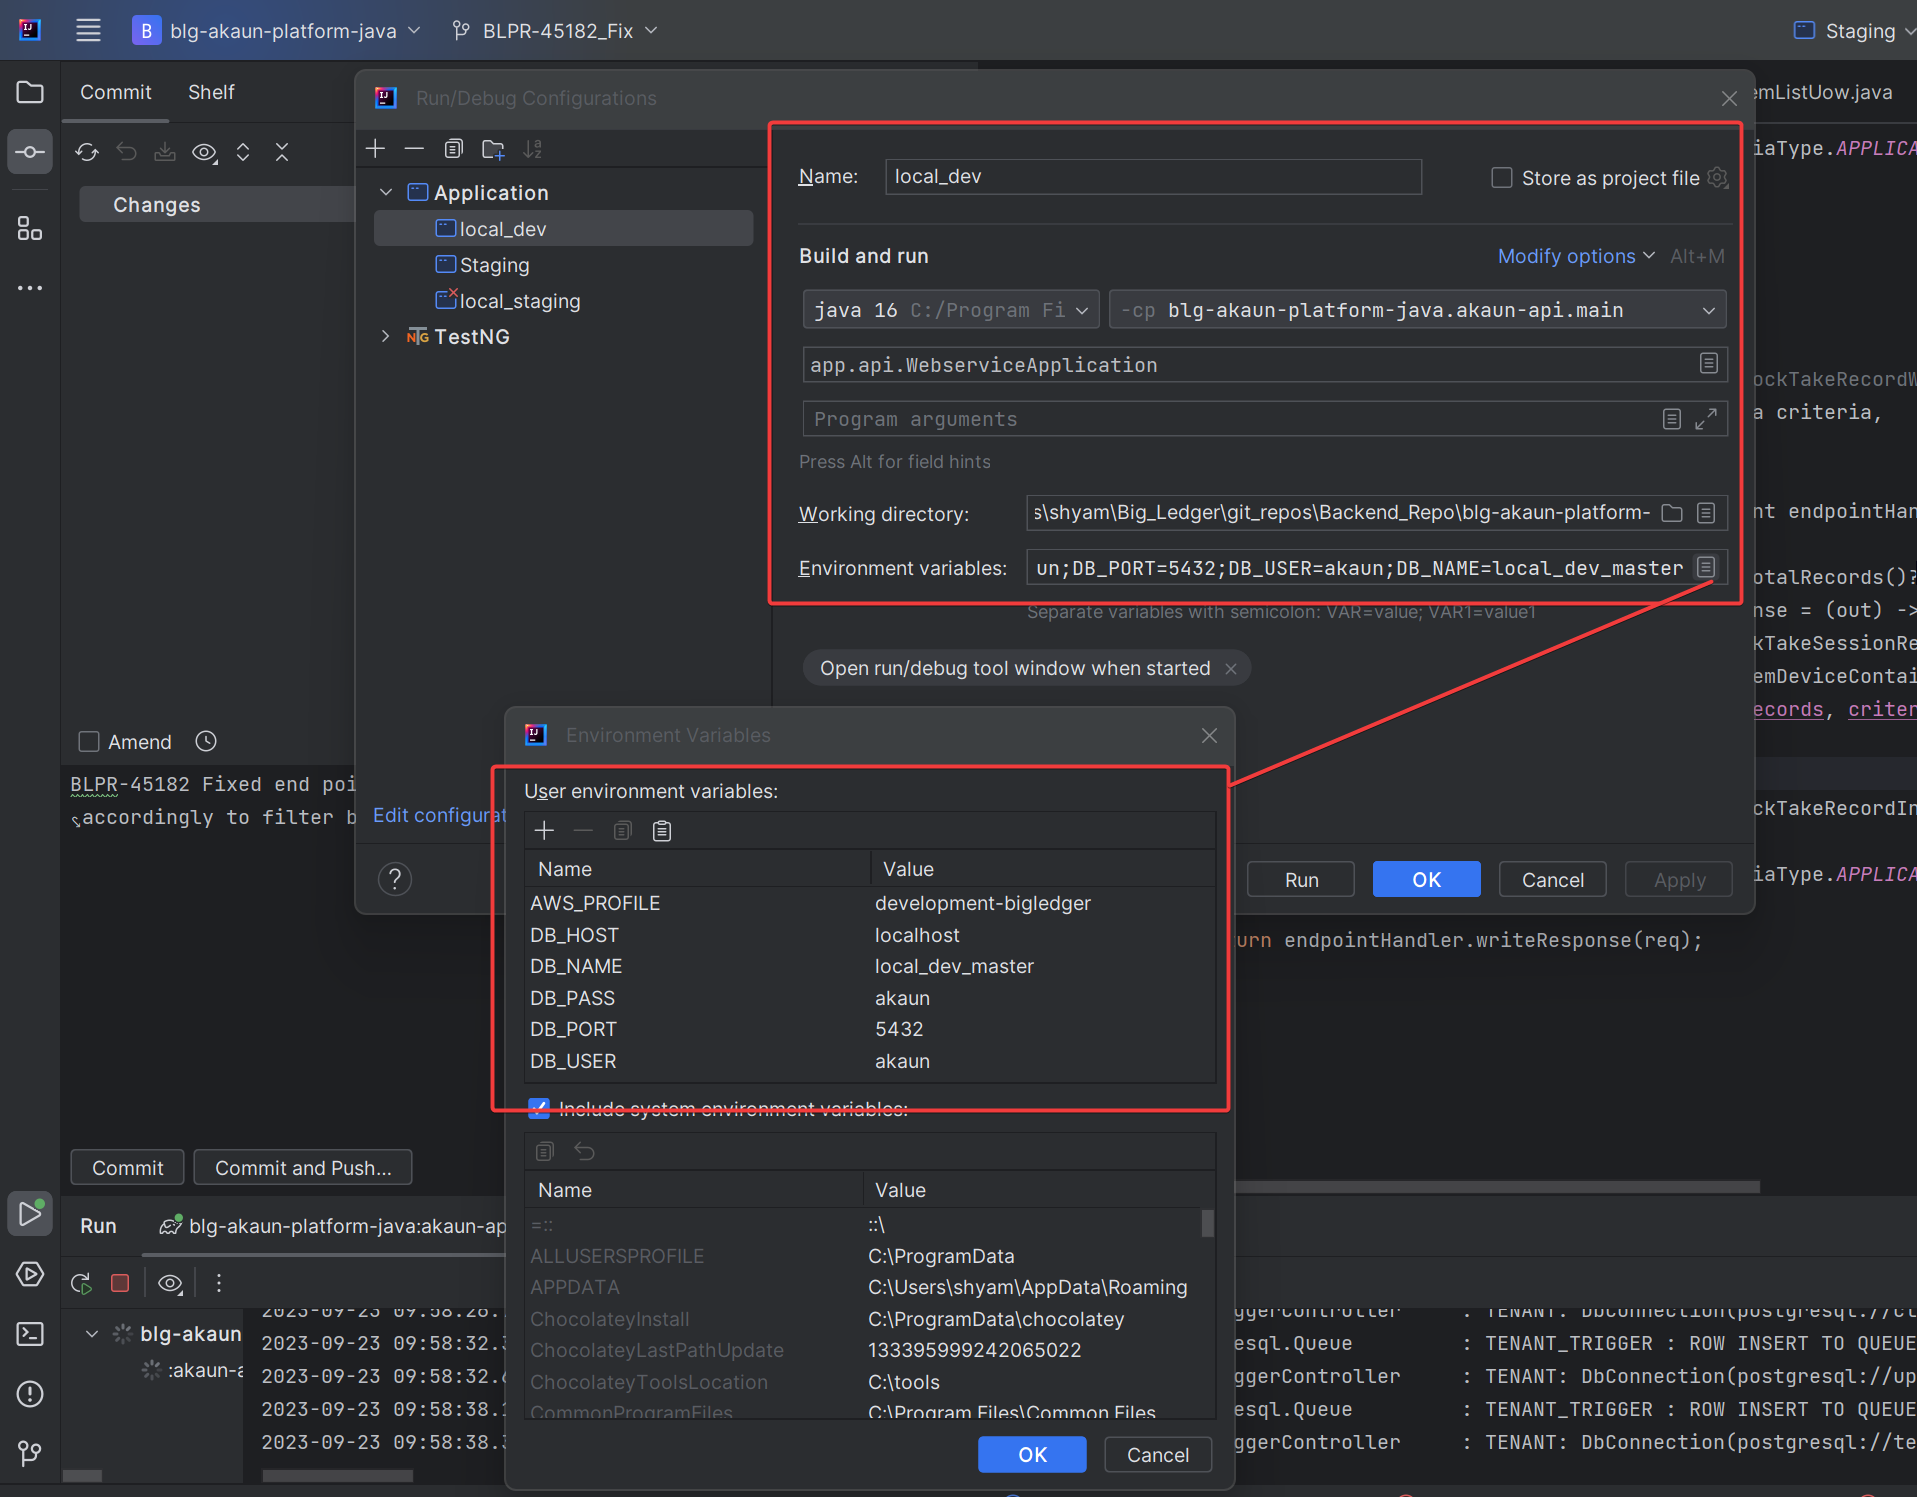Check the Amend checkbox

[x=89, y=742]
